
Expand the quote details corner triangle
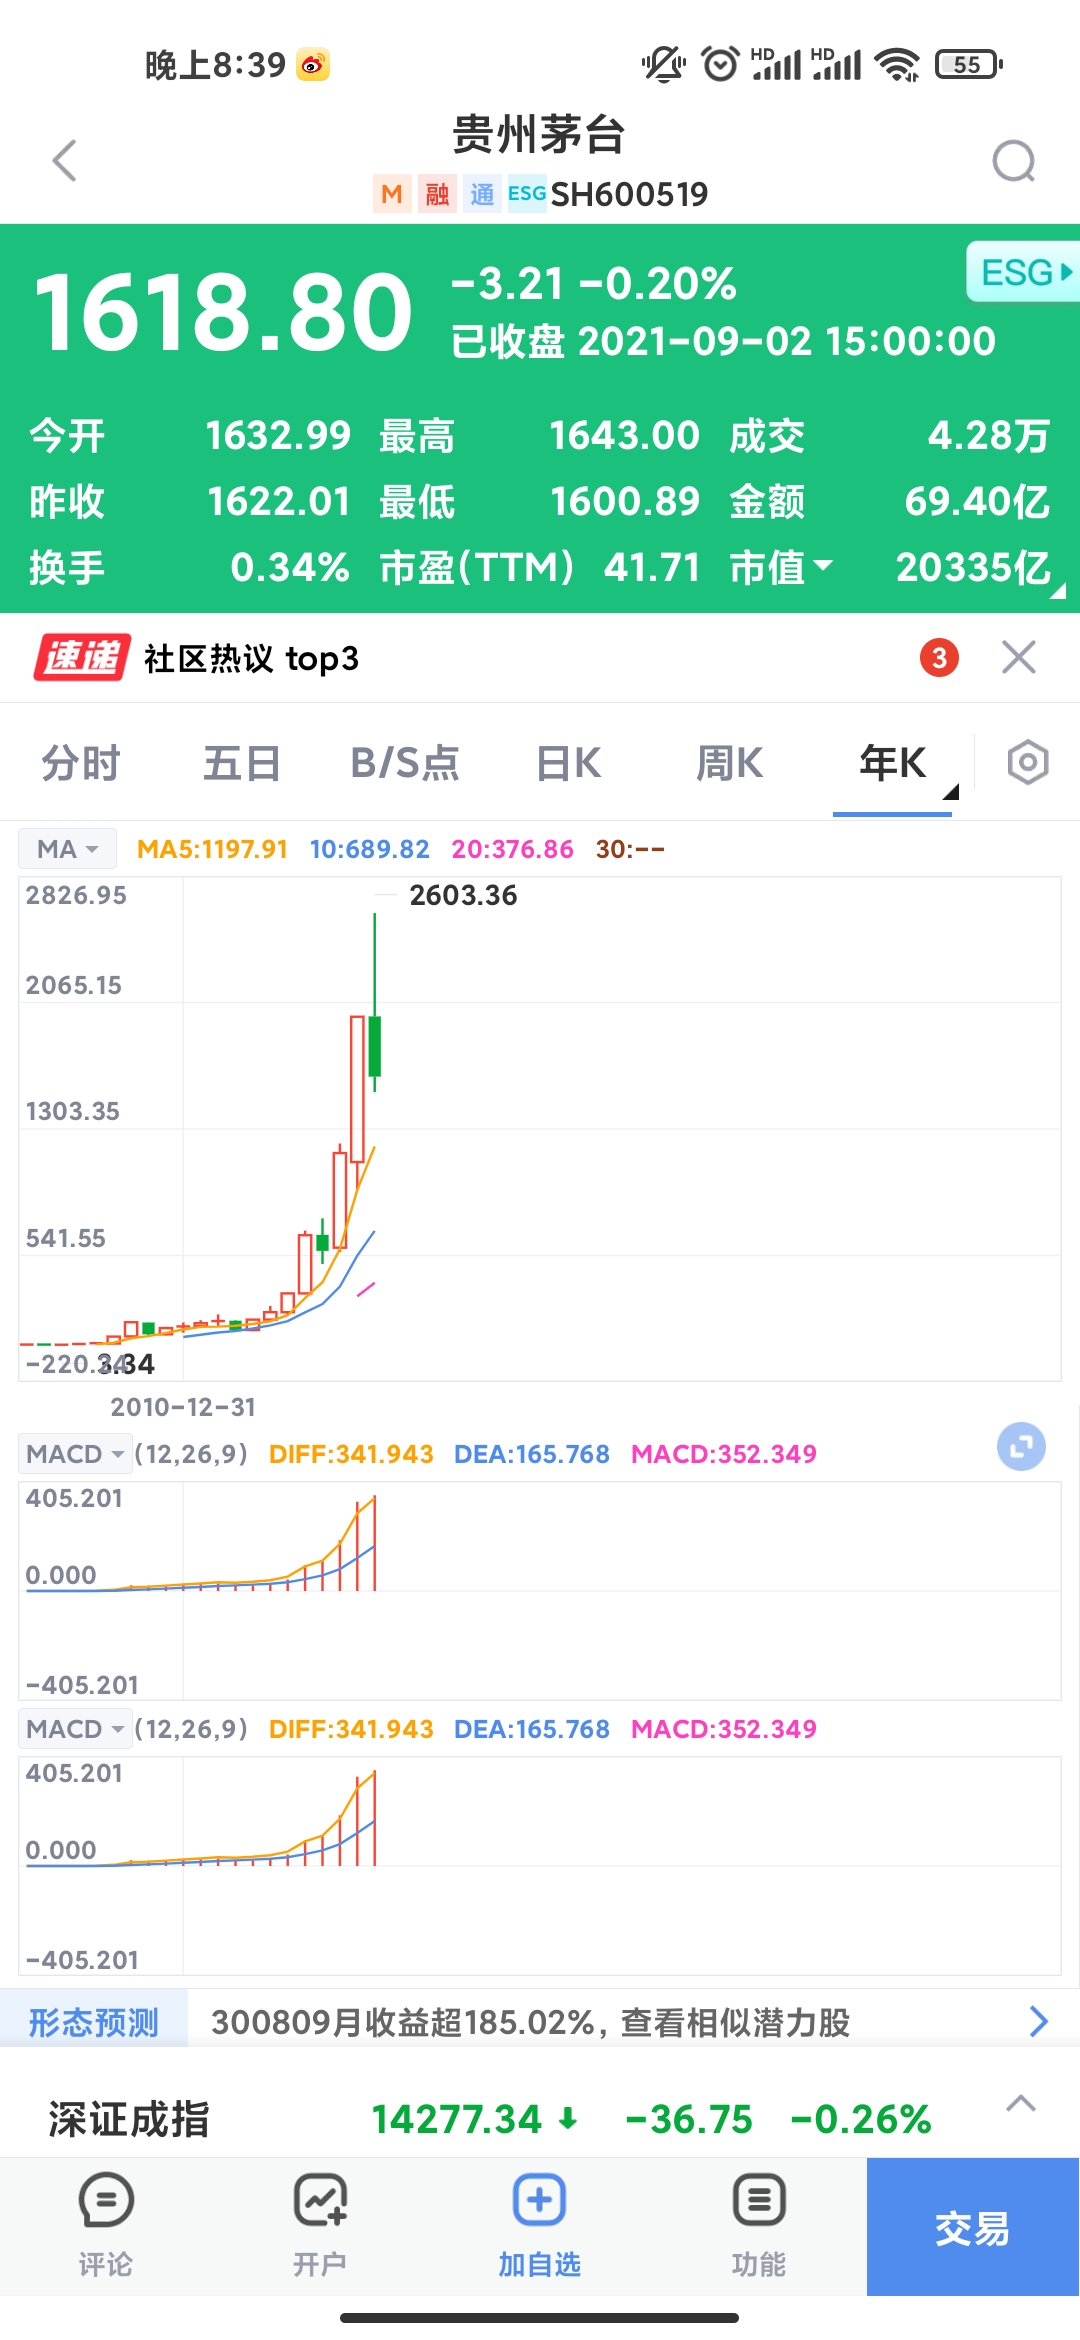coord(1058,591)
